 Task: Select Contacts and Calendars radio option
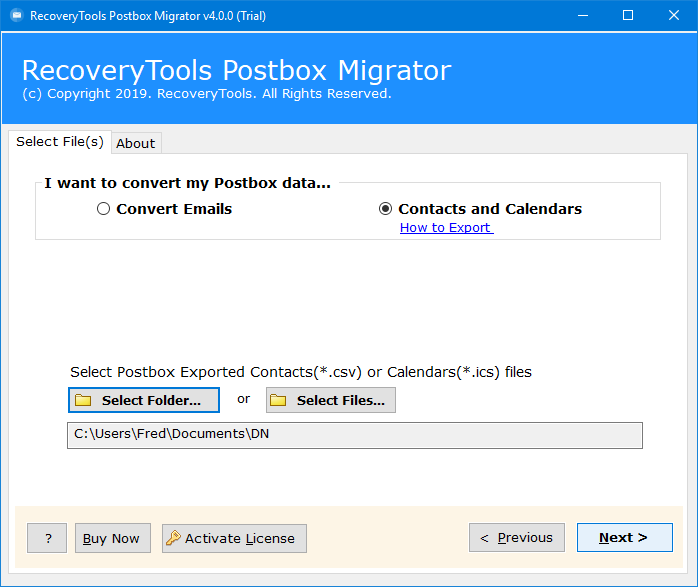pos(386,209)
